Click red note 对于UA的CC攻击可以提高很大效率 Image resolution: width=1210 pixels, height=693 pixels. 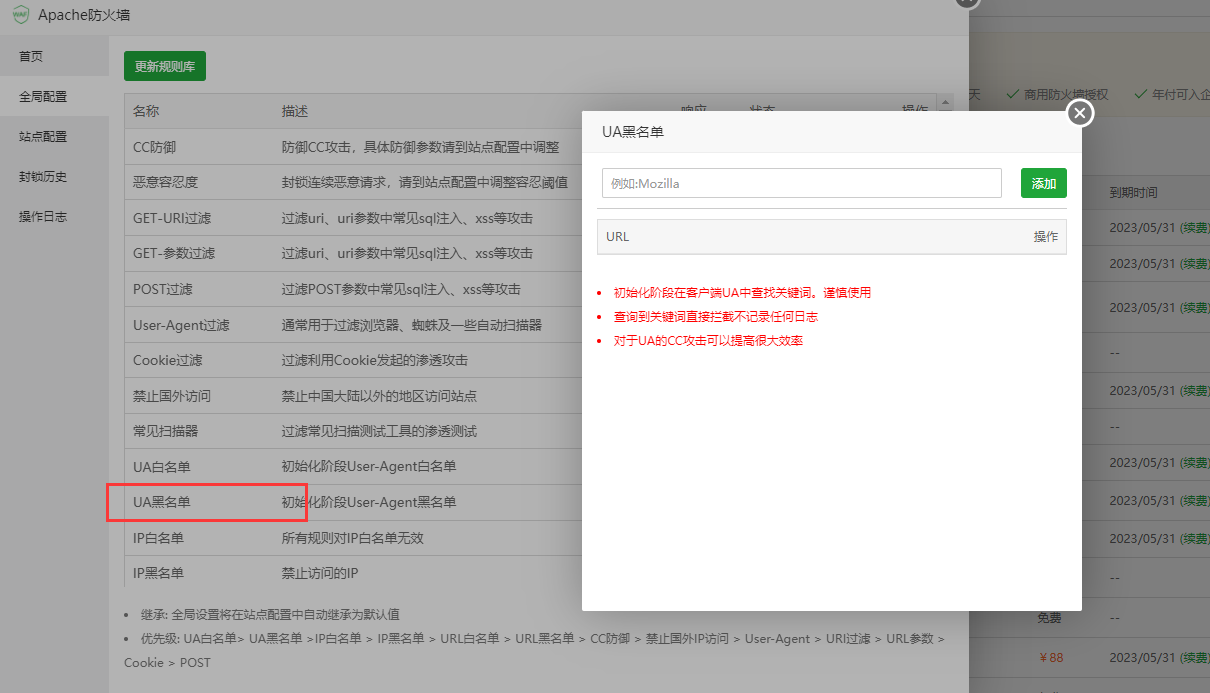tap(708, 341)
